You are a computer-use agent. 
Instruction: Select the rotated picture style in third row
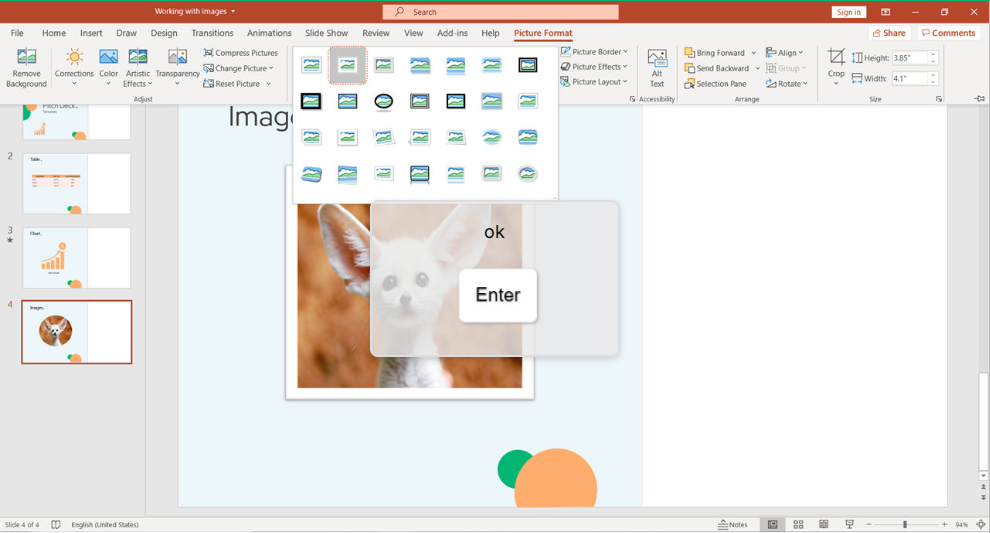383,137
